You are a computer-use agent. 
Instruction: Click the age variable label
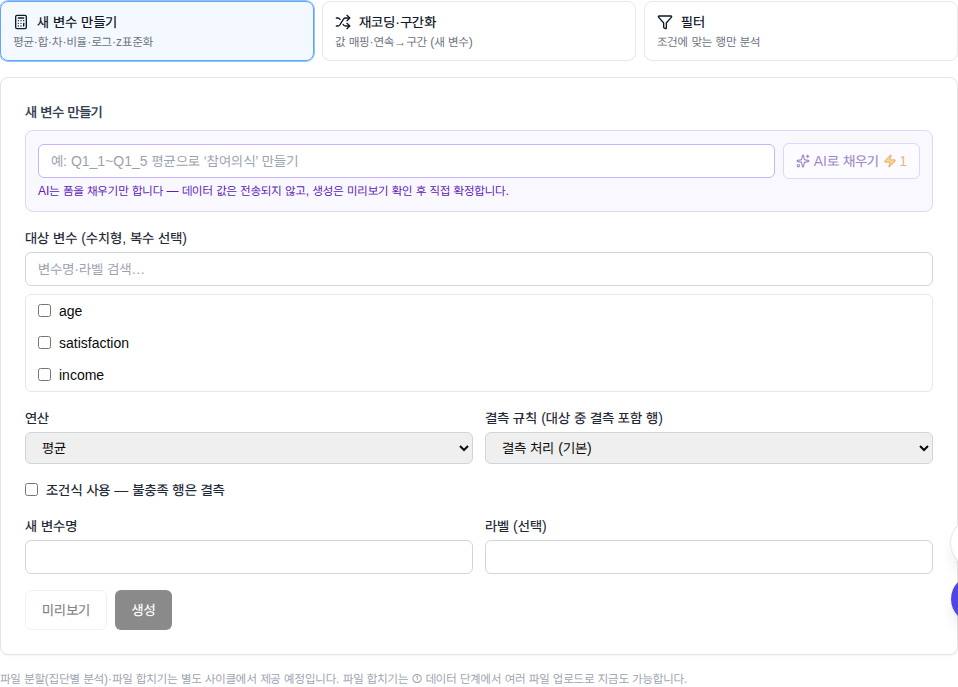click(70, 311)
